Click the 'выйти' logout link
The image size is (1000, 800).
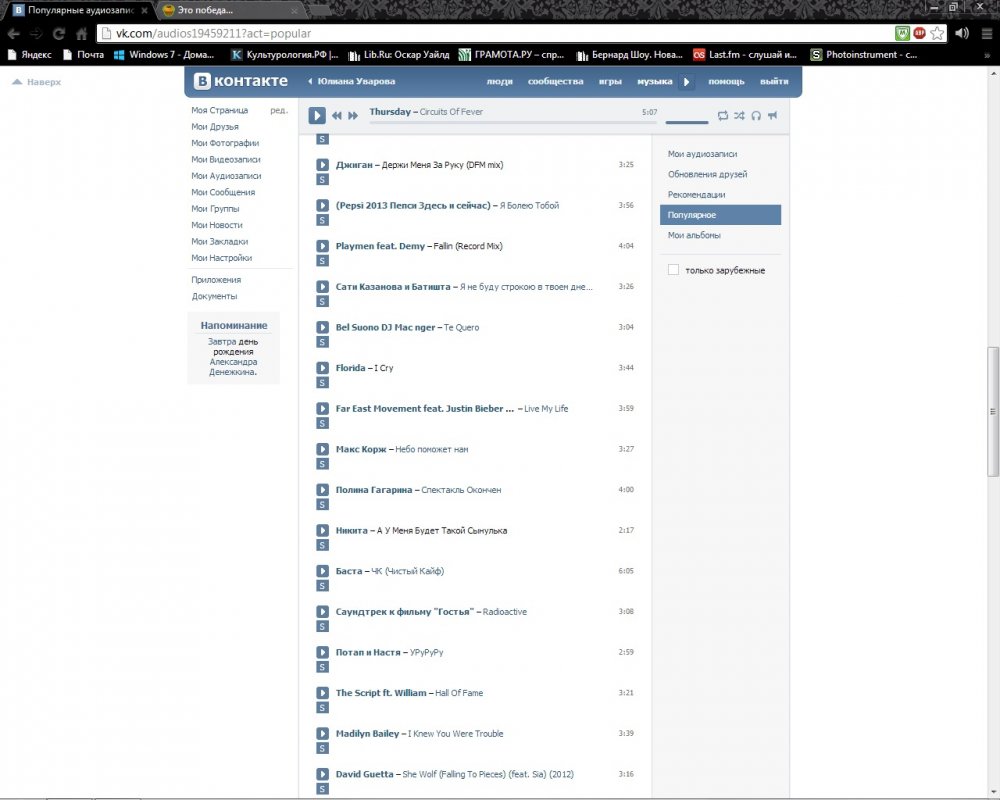click(x=773, y=82)
